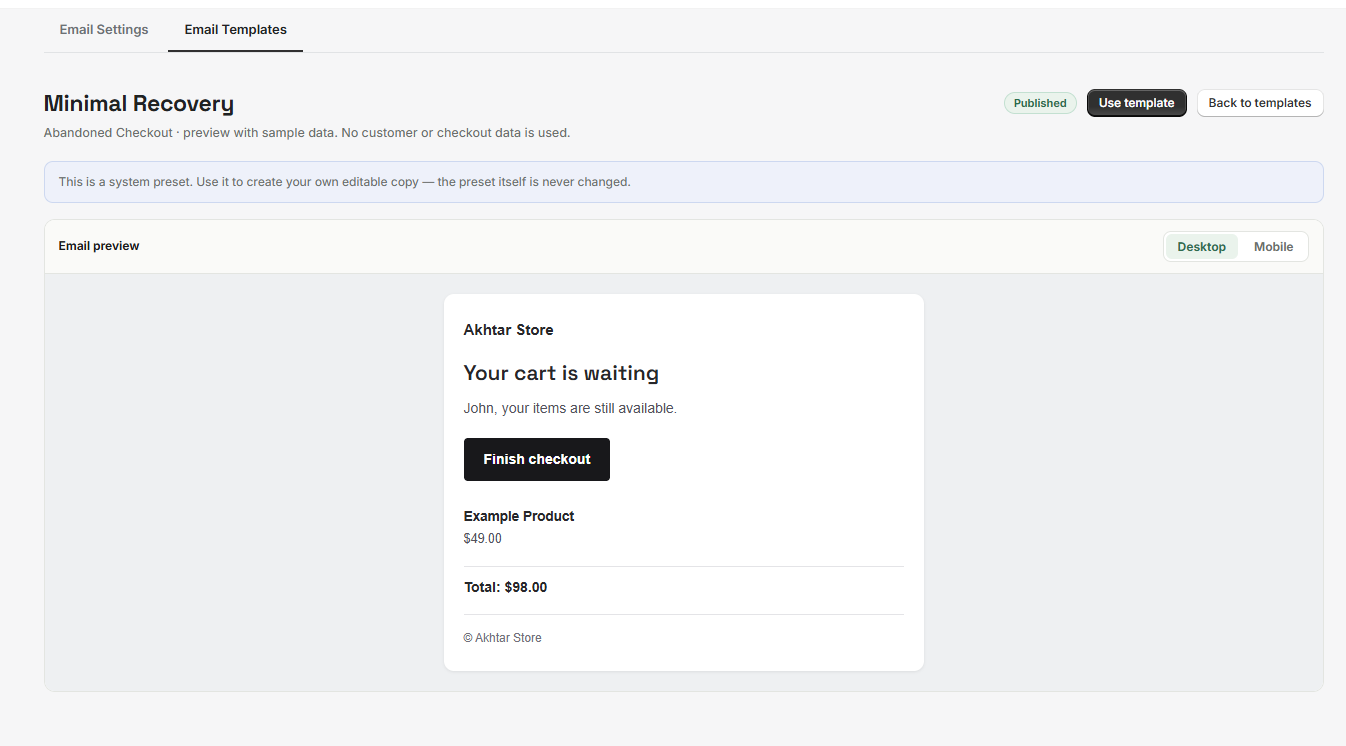Click the © Akhtar Store footer
Image resolution: width=1346 pixels, height=746 pixels.
click(503, 638)
